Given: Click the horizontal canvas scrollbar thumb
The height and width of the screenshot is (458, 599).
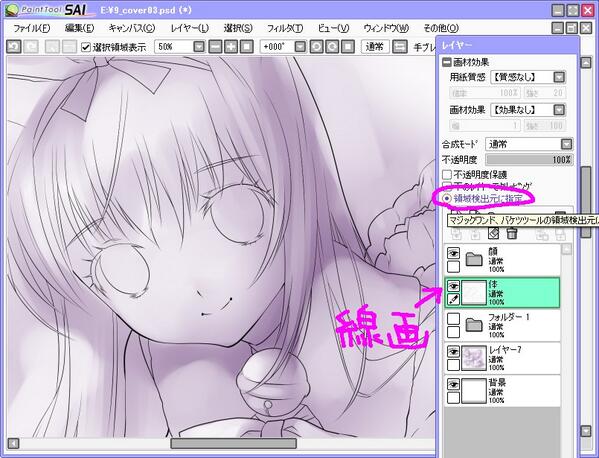Looking at the screenshot, I should pos(233,443).
